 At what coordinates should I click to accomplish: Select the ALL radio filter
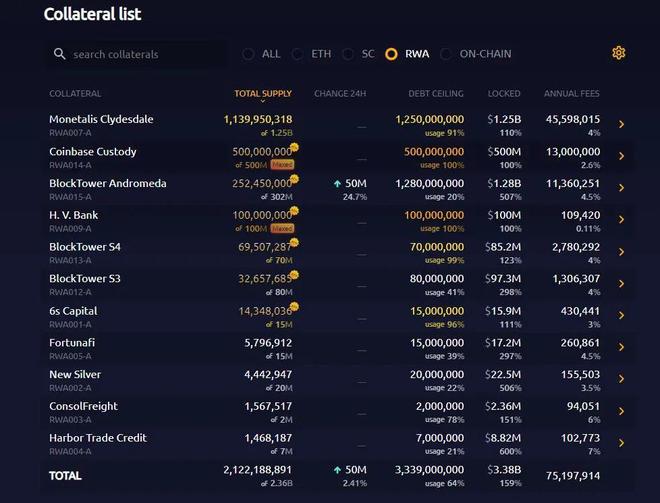248,54
